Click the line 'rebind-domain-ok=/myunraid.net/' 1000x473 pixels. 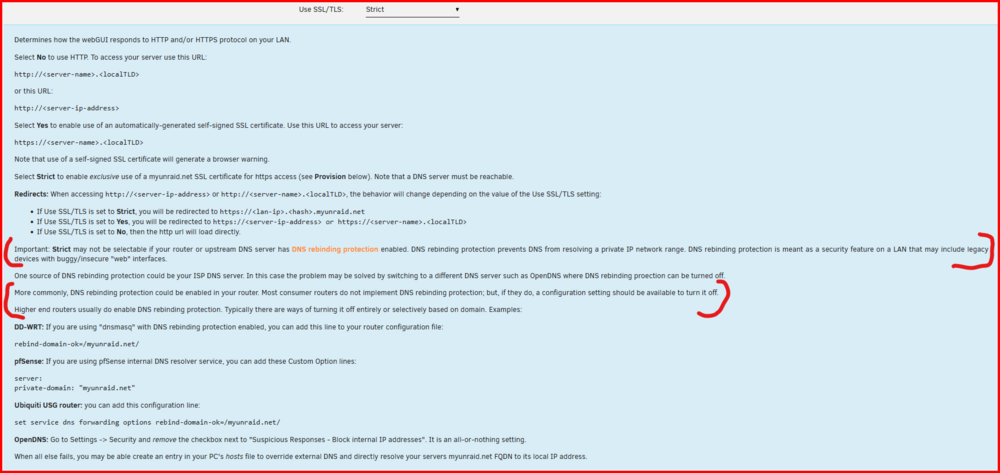click(x=77, y=344)
